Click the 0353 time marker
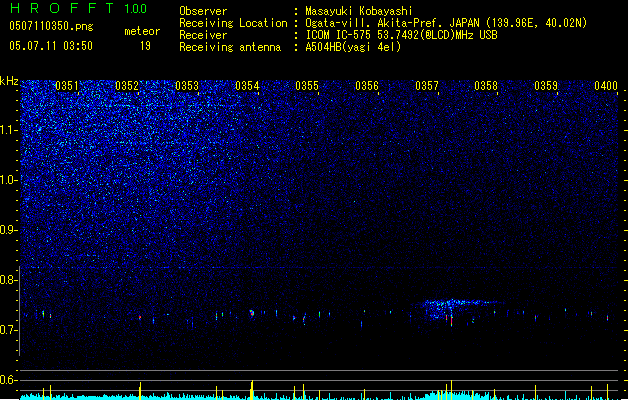 click(x=187, y=86)
